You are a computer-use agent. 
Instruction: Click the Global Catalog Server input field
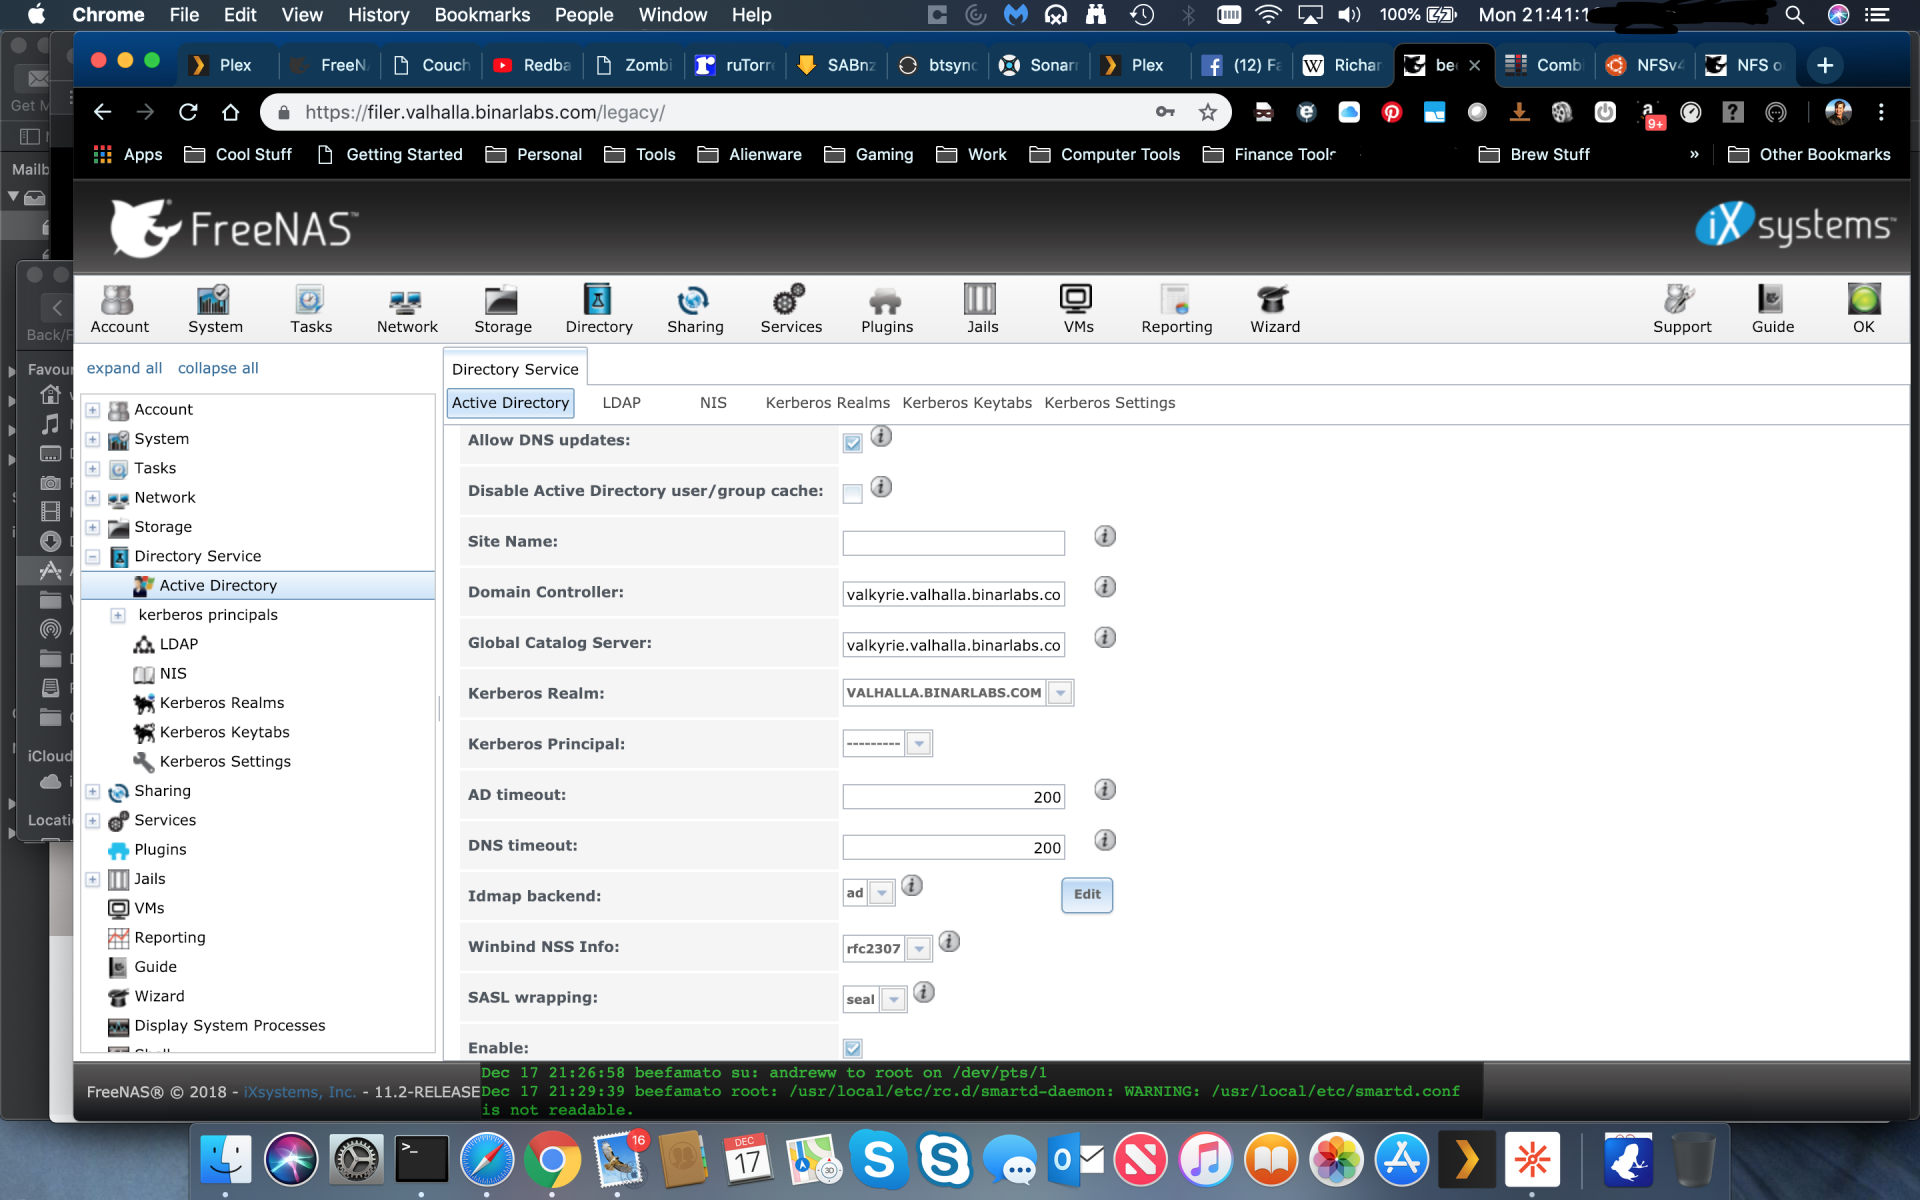[954, 645]
